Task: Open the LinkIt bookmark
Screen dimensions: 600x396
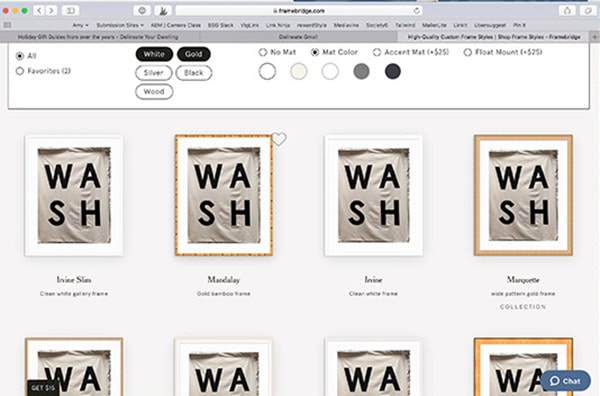Action: pos(460,25)
